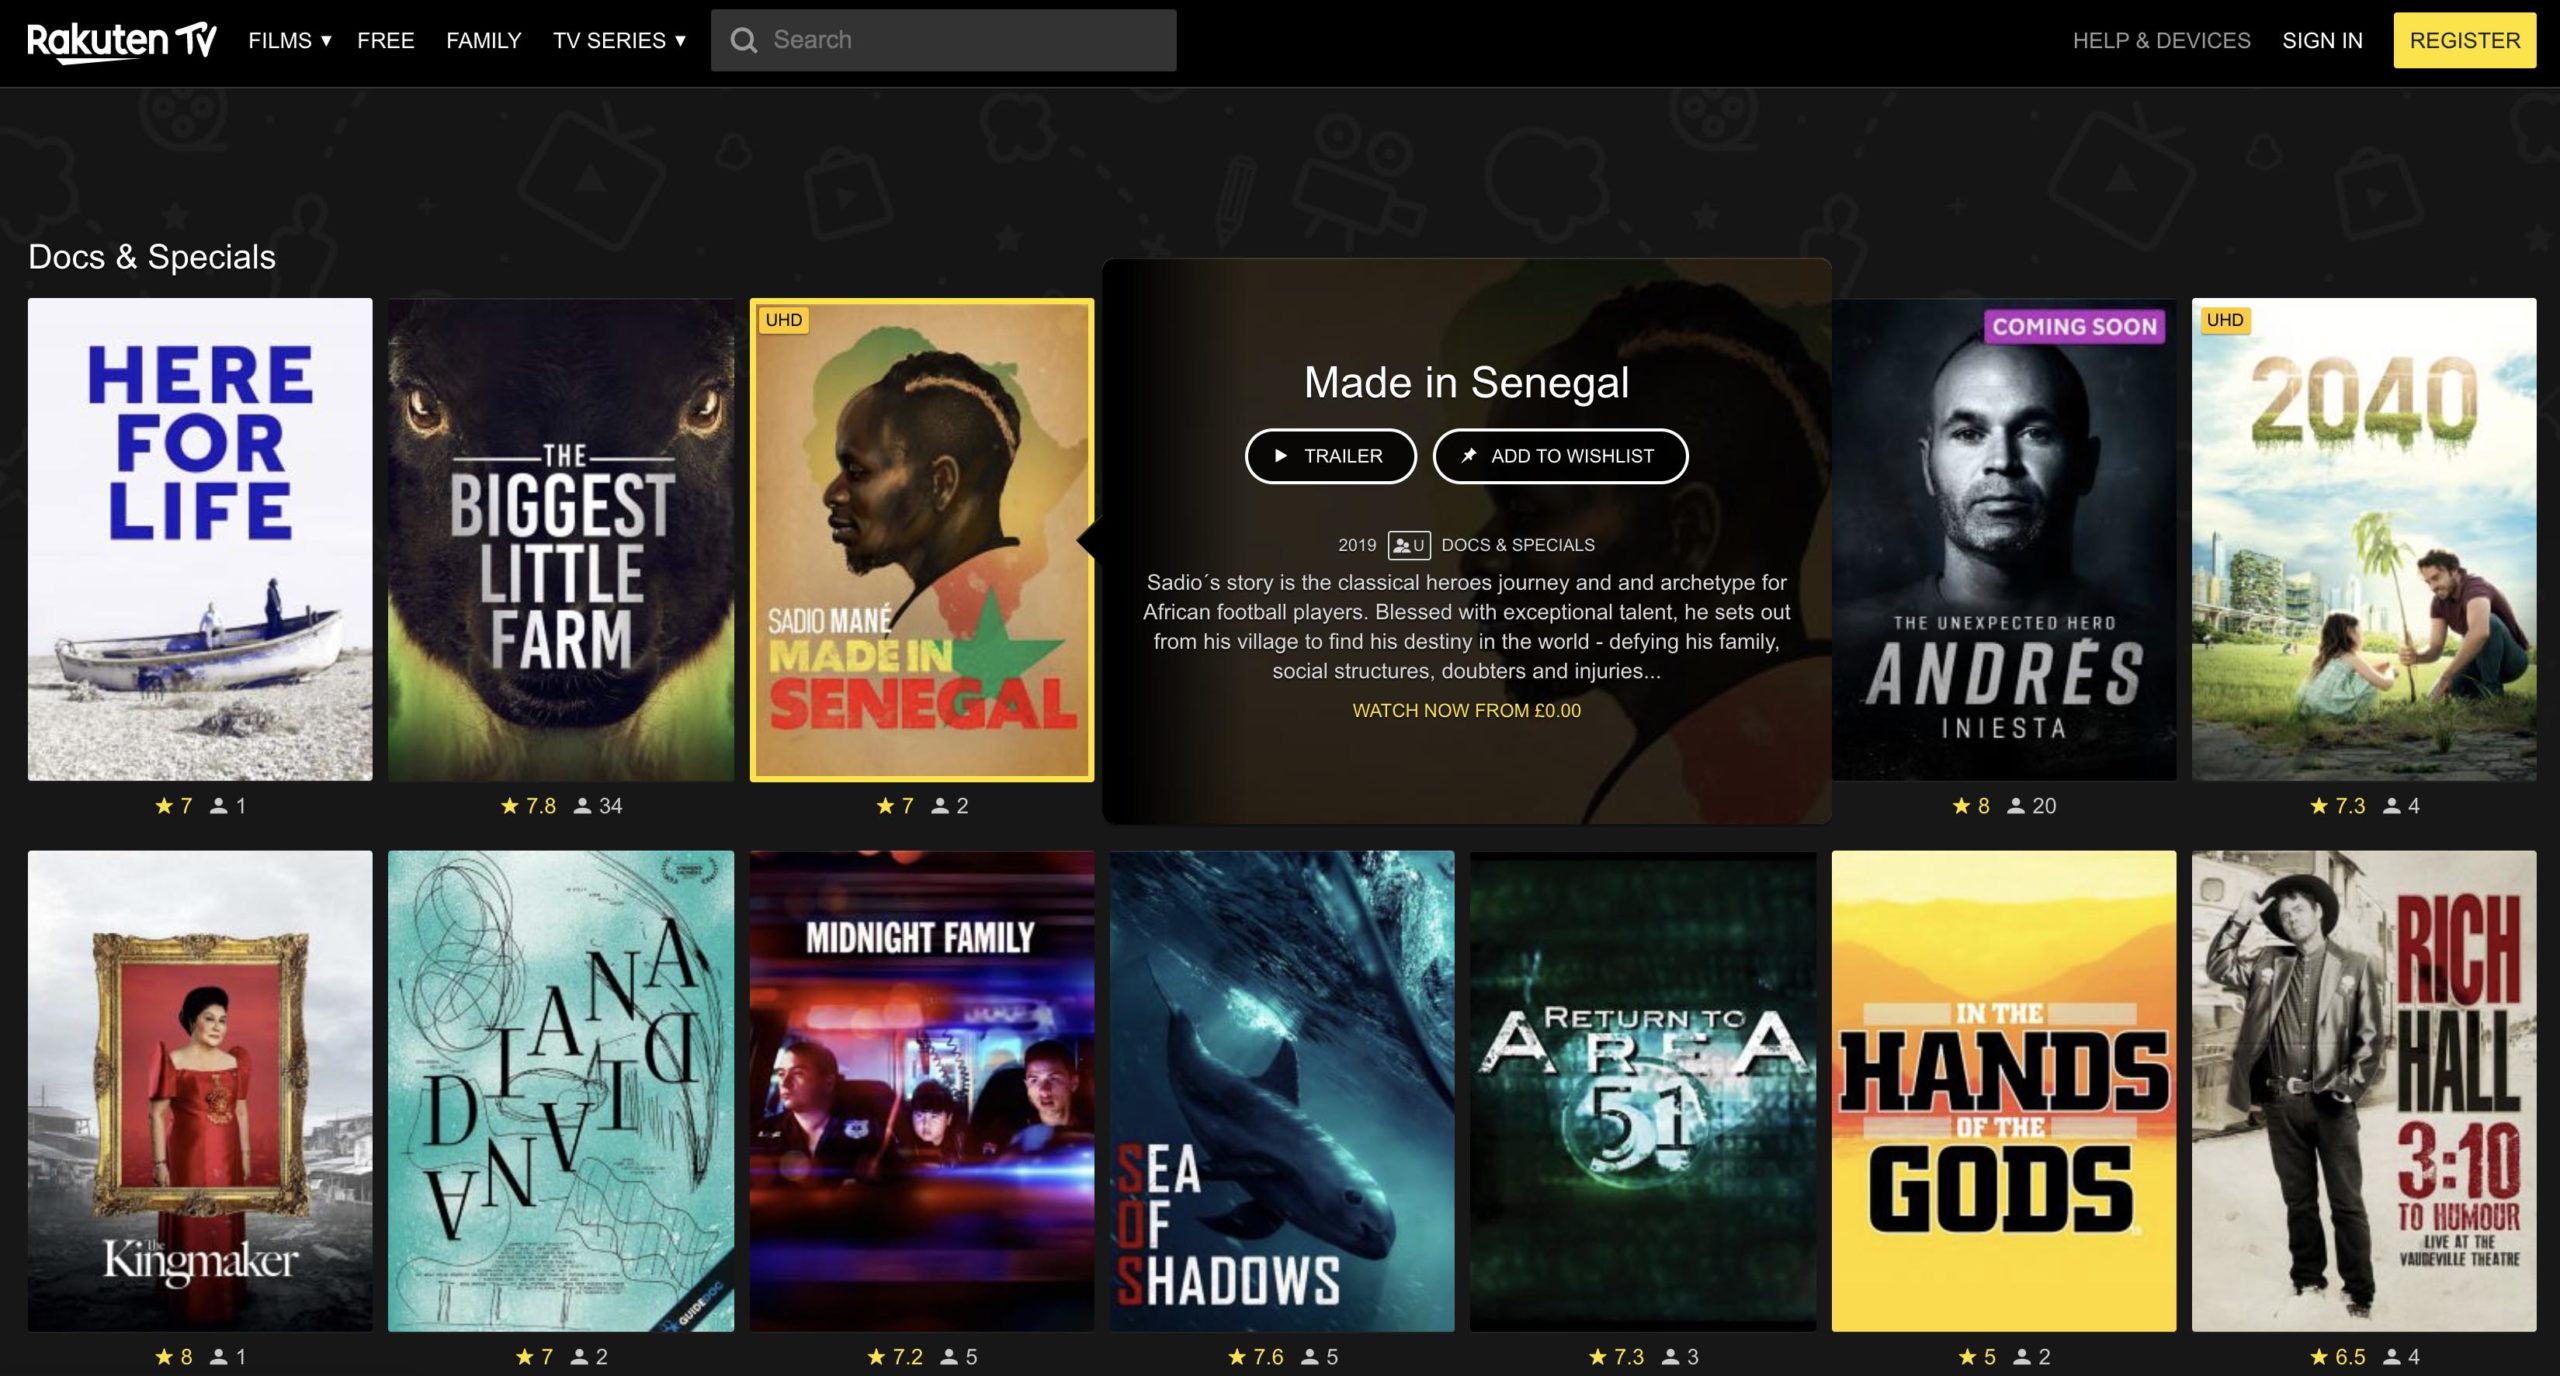Open Andrés Iniesta The Unexpected Hero poster

point(2004,539)
